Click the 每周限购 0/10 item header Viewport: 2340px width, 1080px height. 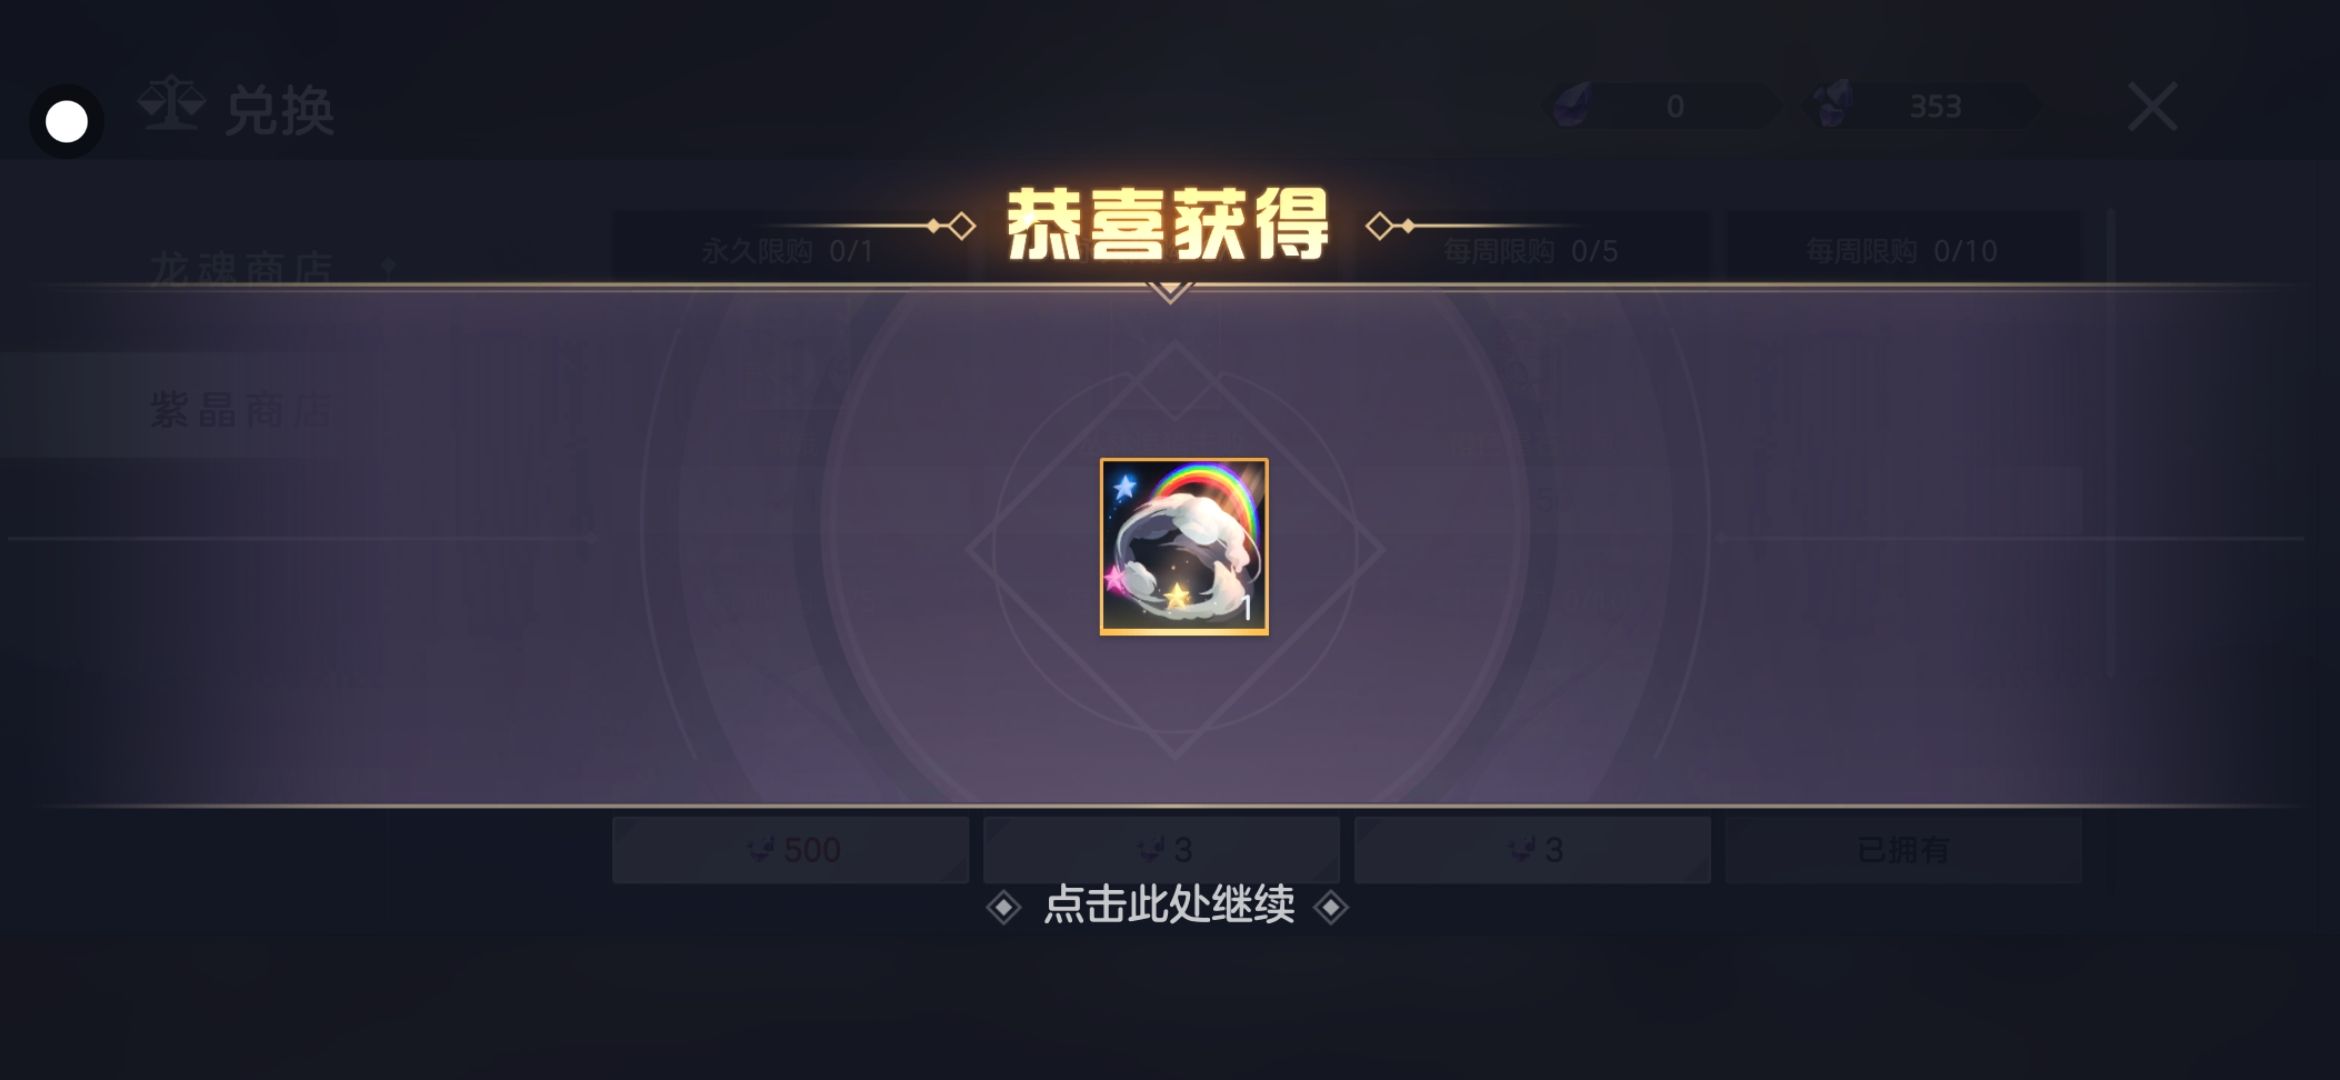click(1901, 251)
